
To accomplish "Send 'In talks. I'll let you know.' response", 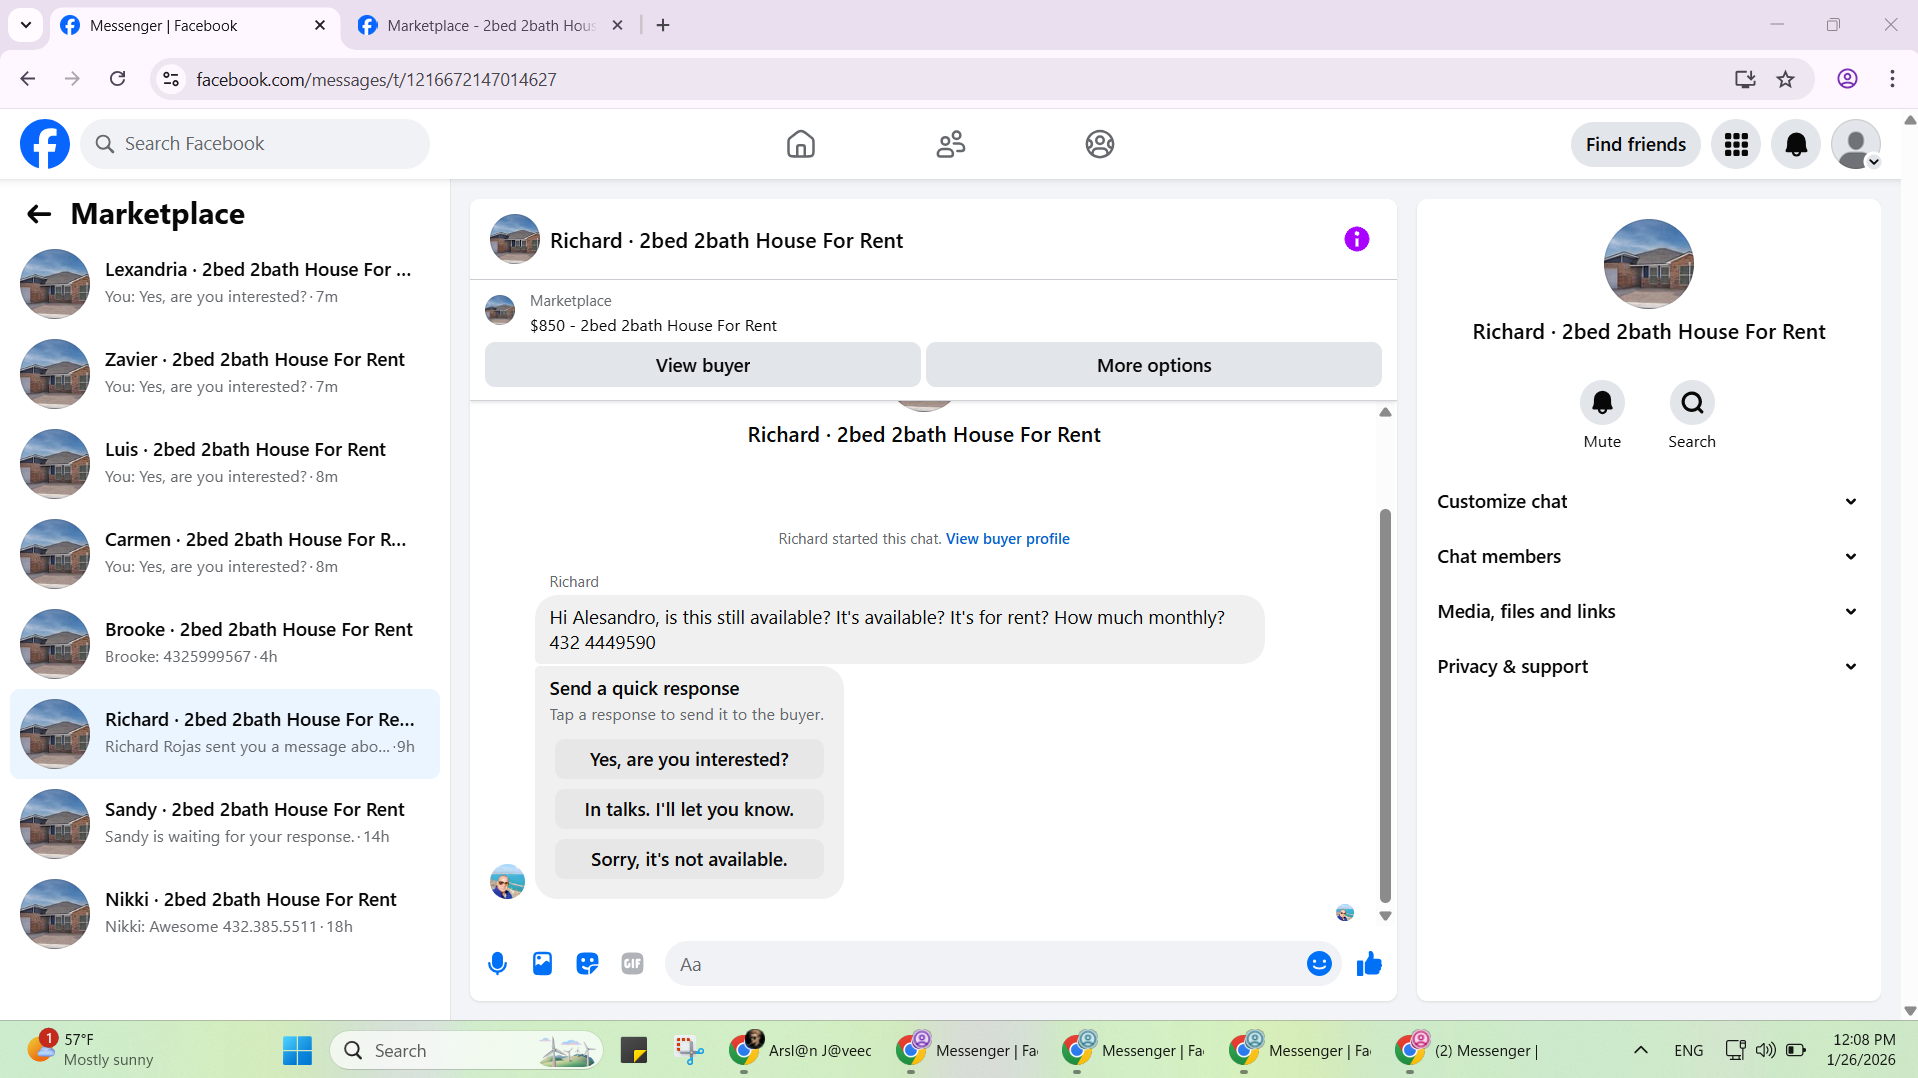I will [689, 810].
